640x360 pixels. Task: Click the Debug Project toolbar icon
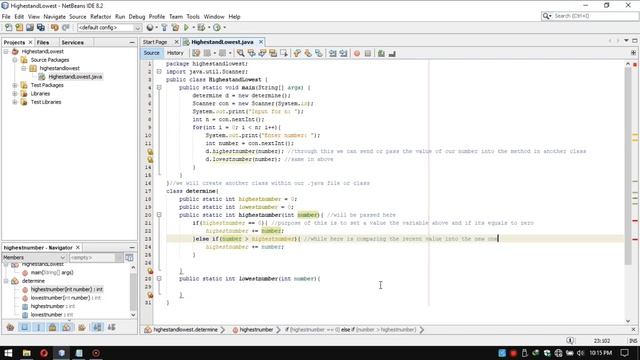pos(201,27)
